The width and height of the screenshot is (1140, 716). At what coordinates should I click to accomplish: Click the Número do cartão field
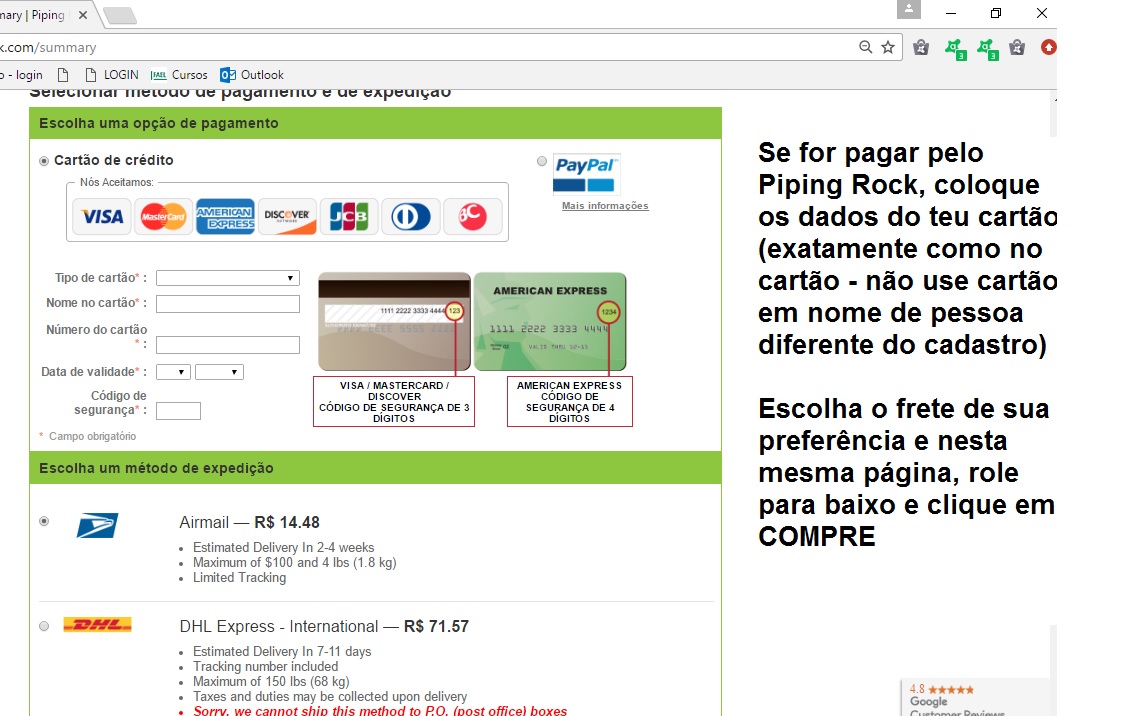pyautogui.click(x=228, y=345)
